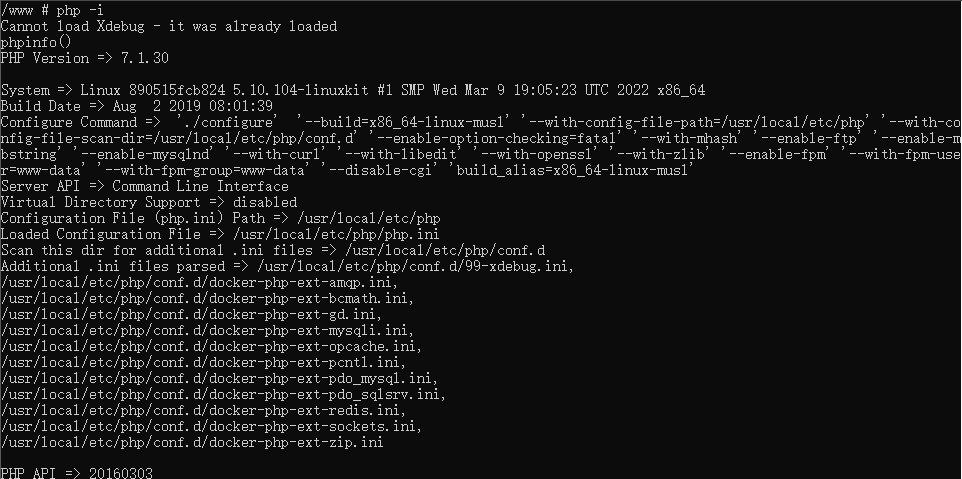Click the phpinfo() heading line

[x=36, y=42]
